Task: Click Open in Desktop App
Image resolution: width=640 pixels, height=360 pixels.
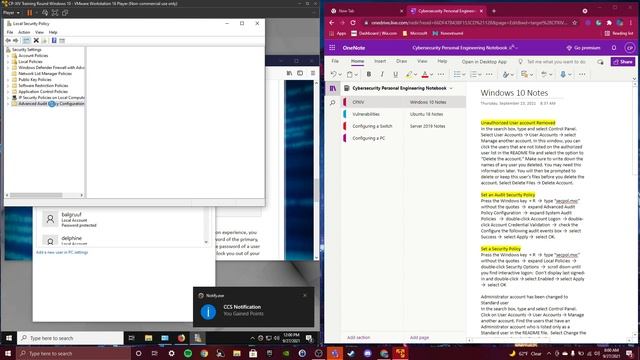Action: pos(484,62)
